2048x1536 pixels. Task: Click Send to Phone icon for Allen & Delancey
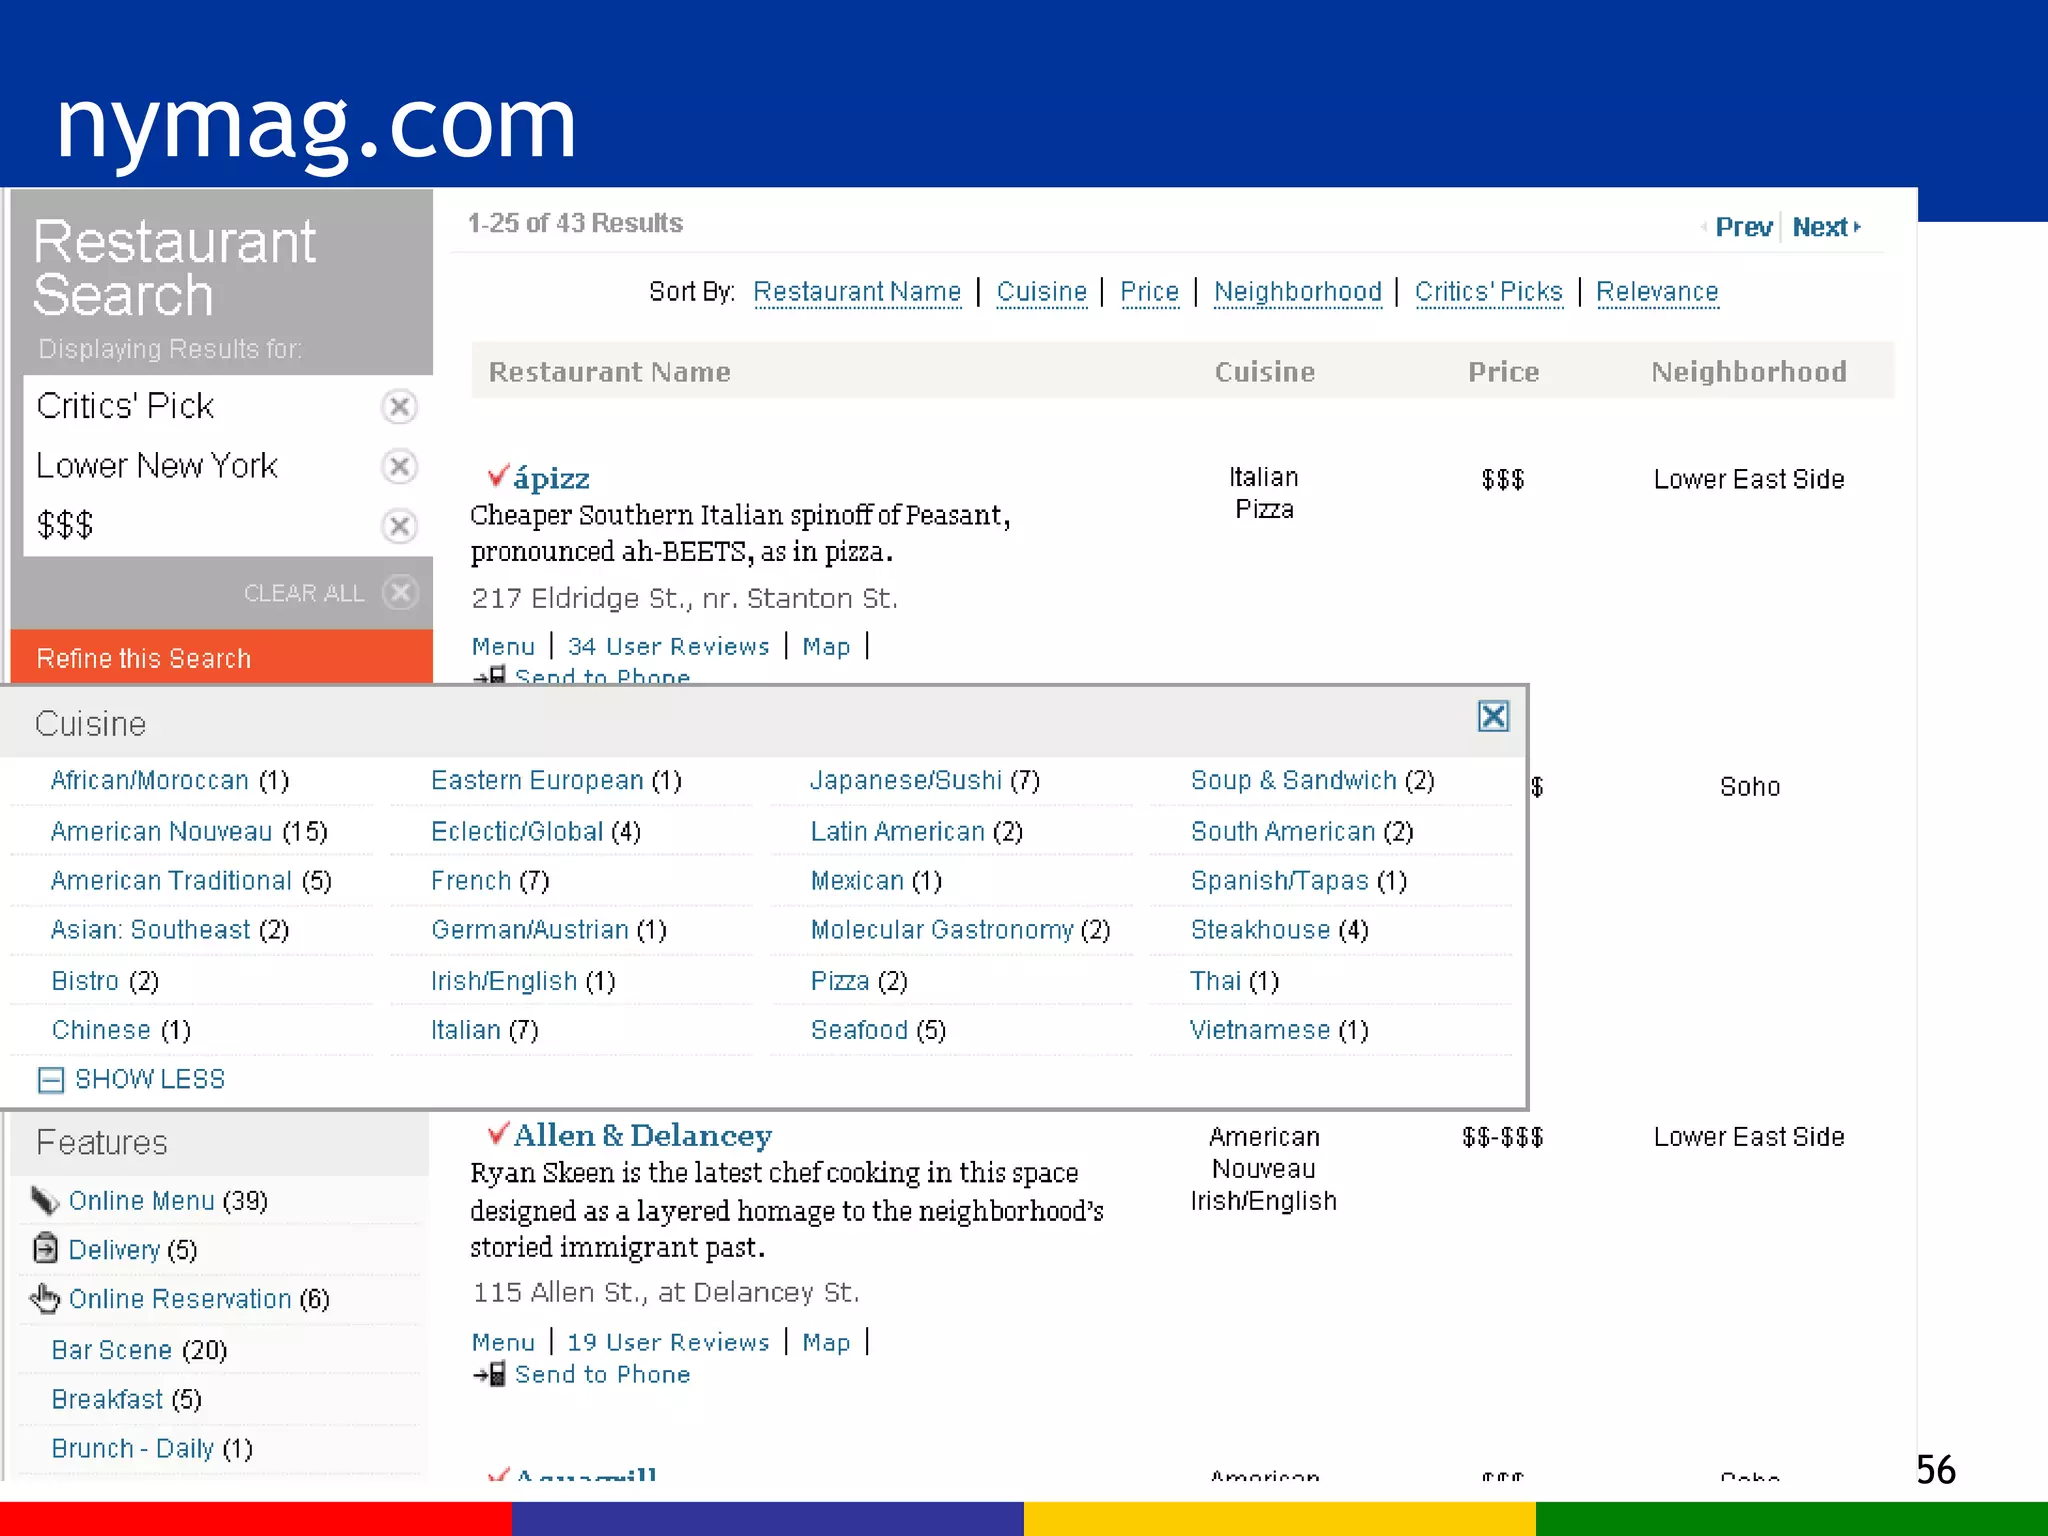[489, 1374]
